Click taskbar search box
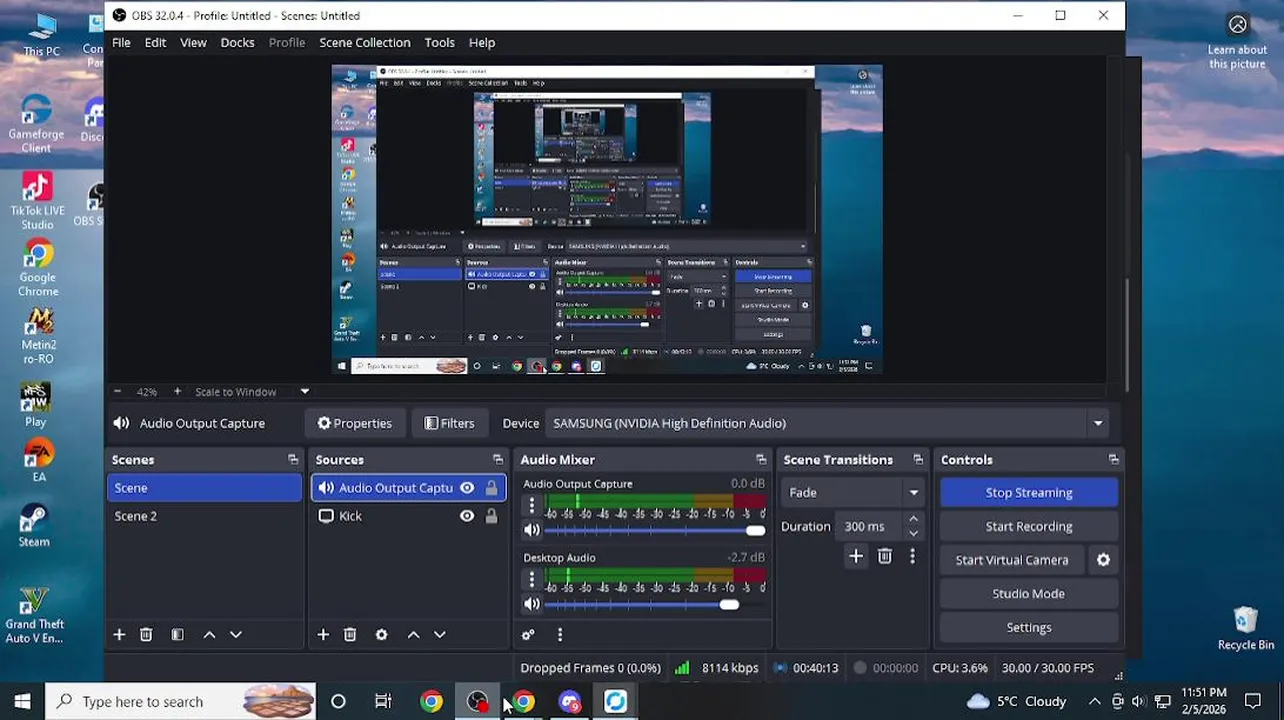This screenshot has height=720, width=1284. tap(180, 701)
